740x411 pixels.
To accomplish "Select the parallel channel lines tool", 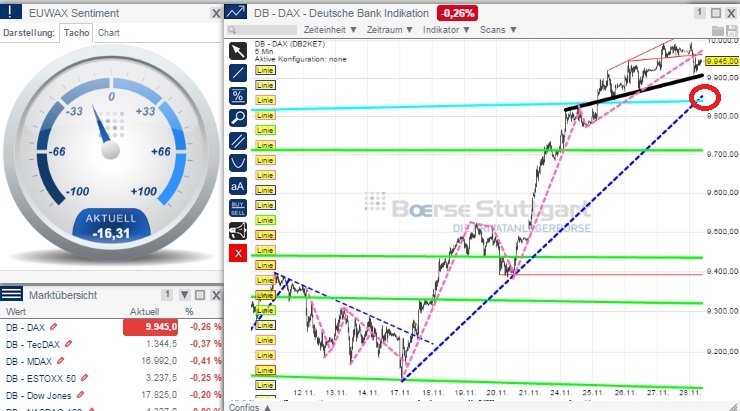I will [238, 141].
